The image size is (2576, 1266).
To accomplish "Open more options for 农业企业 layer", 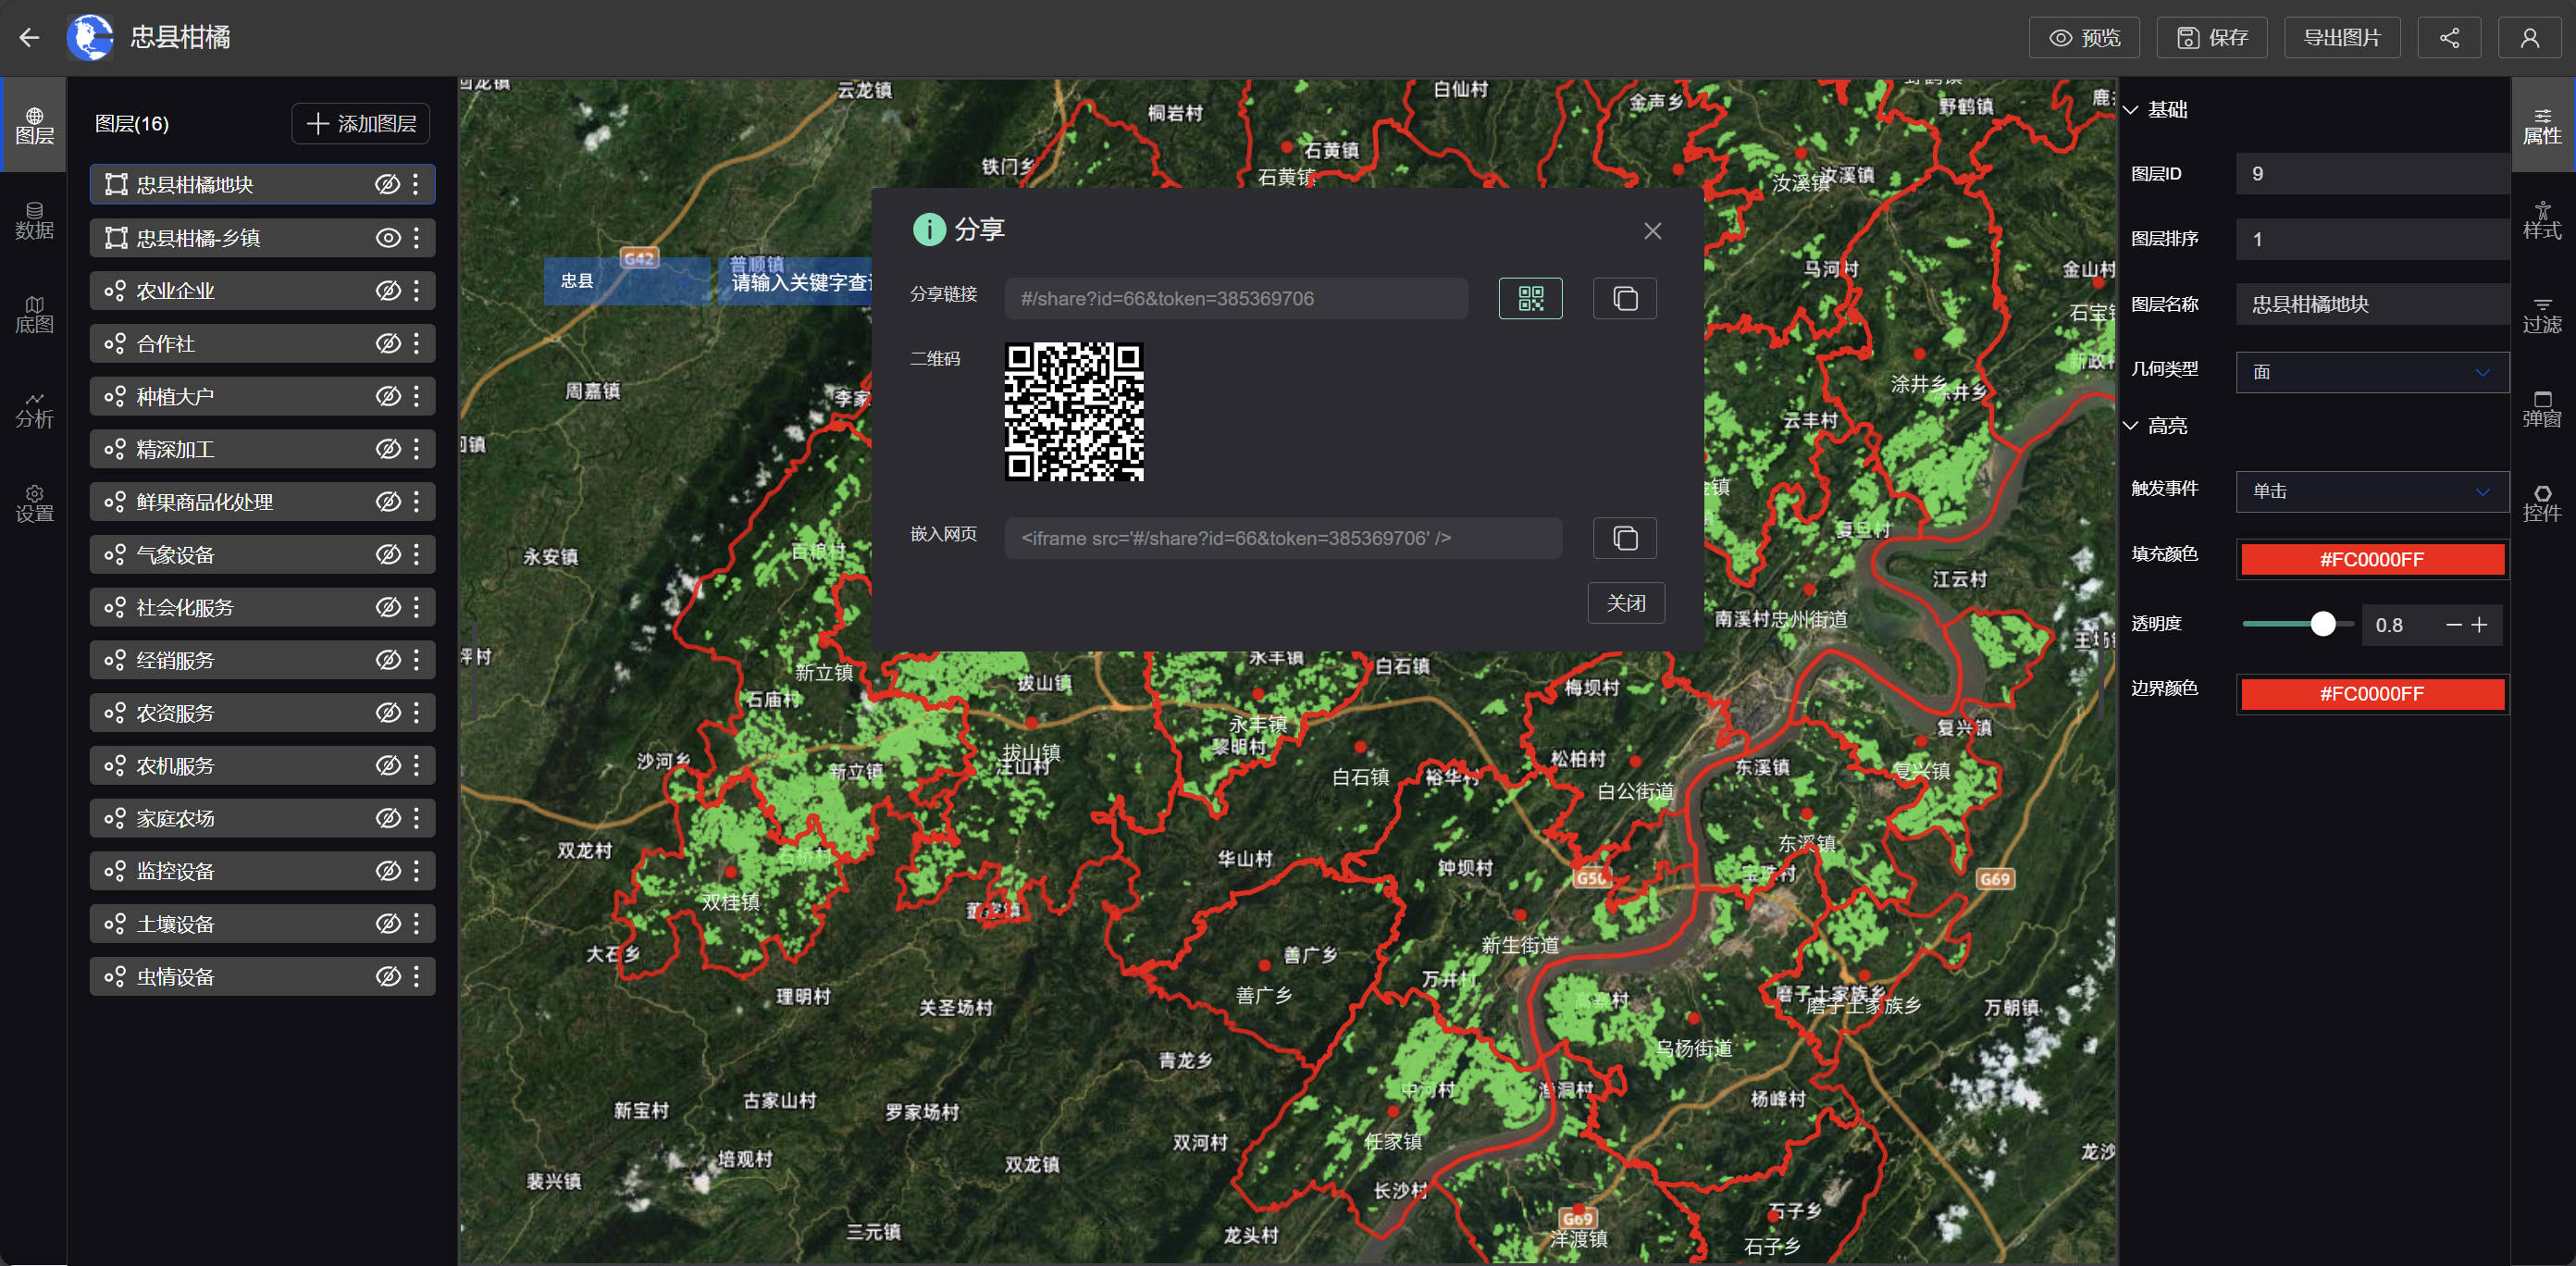I will click(x=416, y=291).
